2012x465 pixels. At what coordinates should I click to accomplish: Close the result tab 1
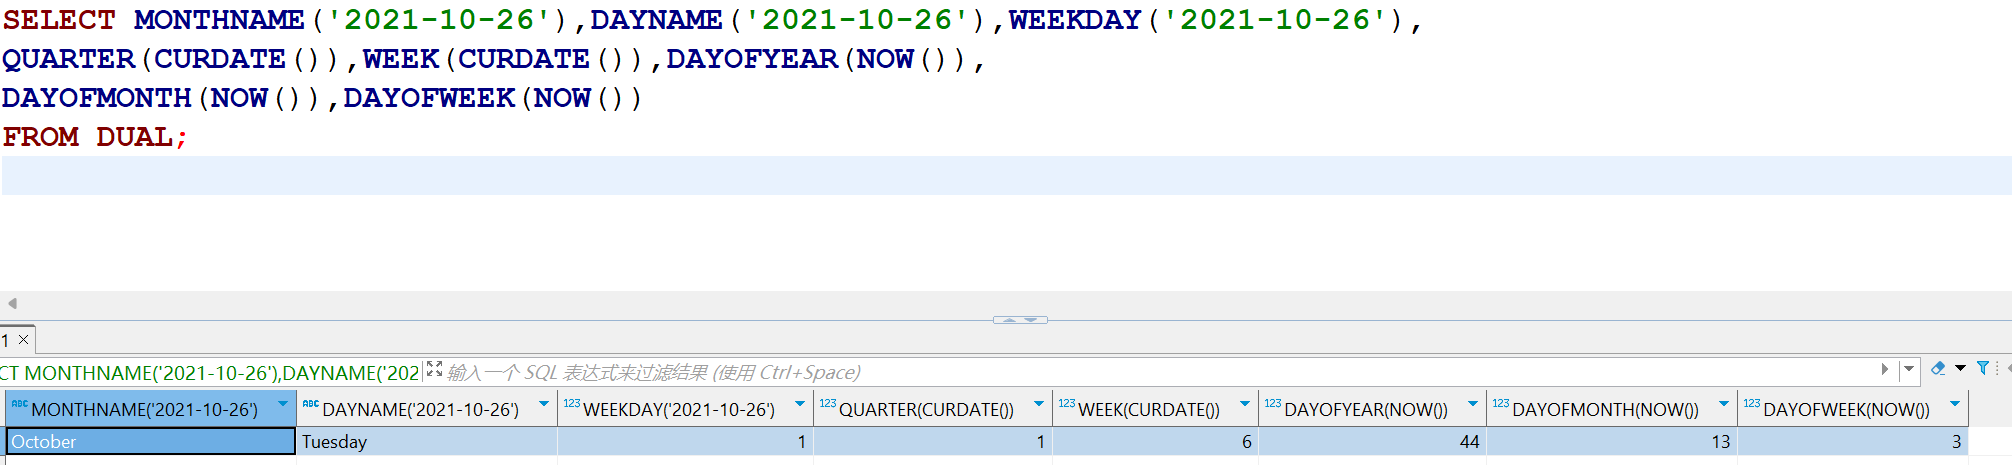(x=24, y=340)
